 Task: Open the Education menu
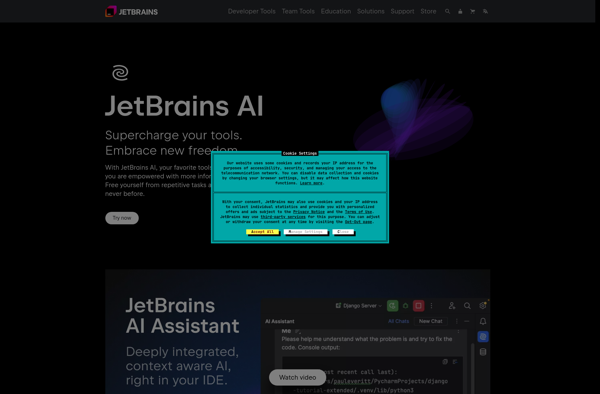(336, 11)
